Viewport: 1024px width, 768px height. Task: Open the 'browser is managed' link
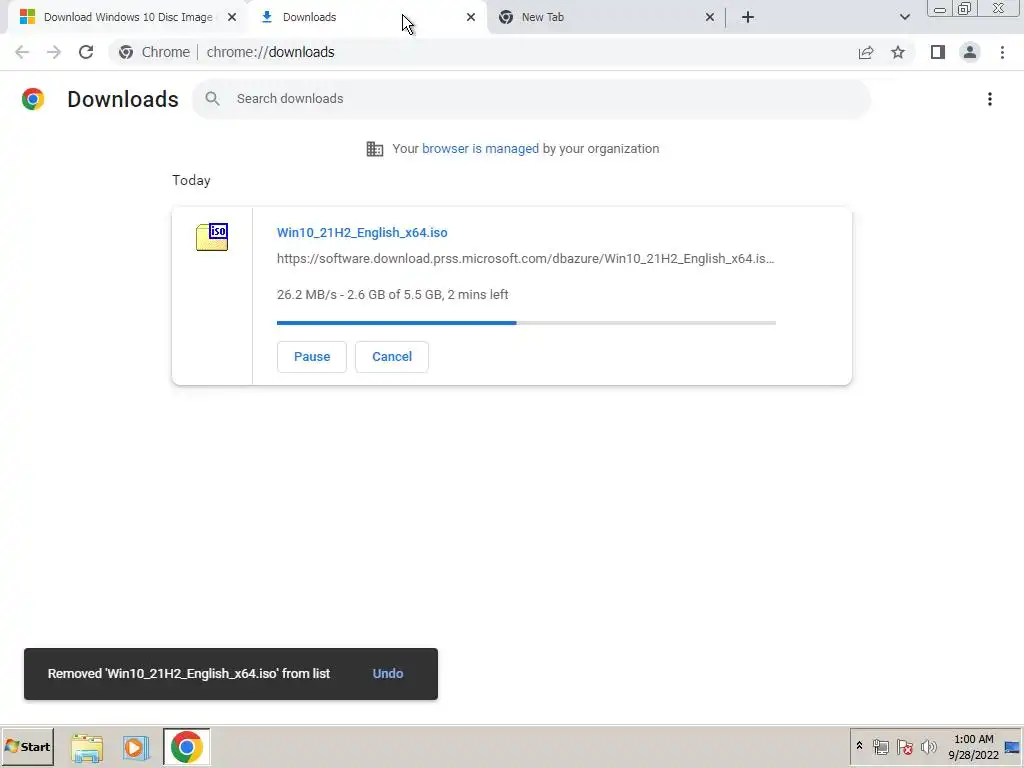[x=481, y=149]
